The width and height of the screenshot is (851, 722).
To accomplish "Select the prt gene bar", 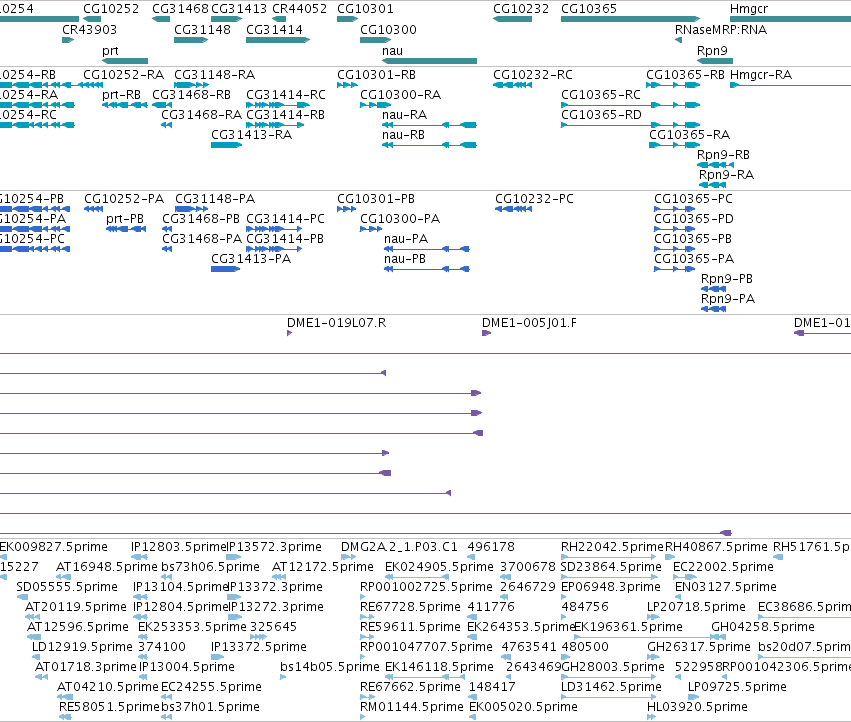I will click(125, 61).
